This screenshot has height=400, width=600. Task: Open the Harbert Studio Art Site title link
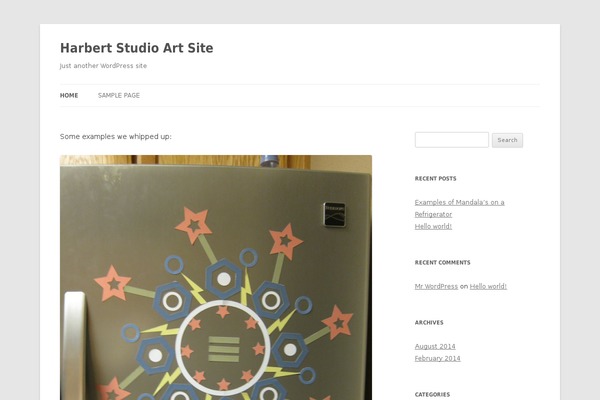(137, 48)
